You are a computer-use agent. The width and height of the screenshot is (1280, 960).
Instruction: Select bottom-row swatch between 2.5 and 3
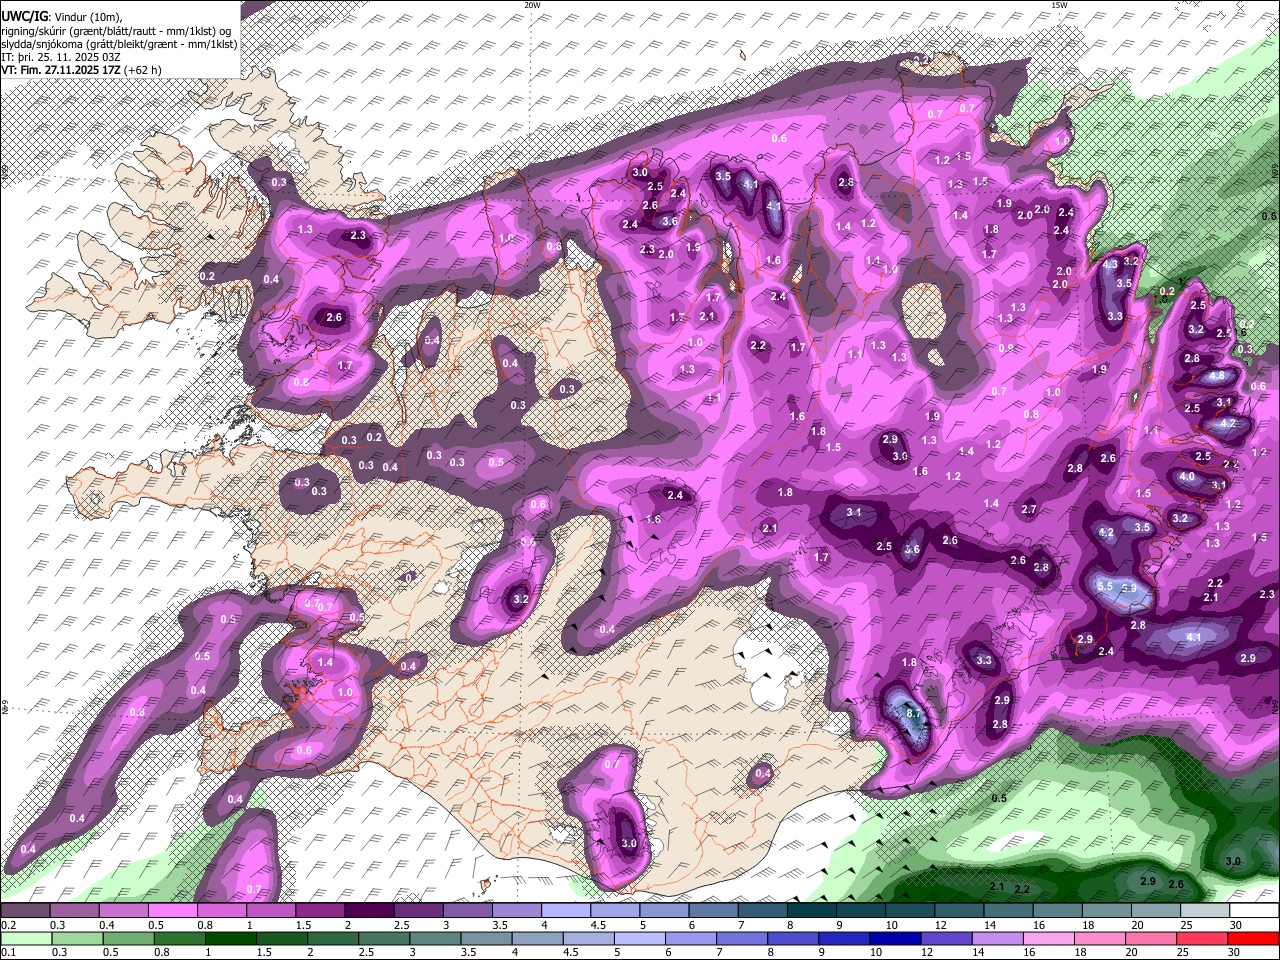[384, 938]
